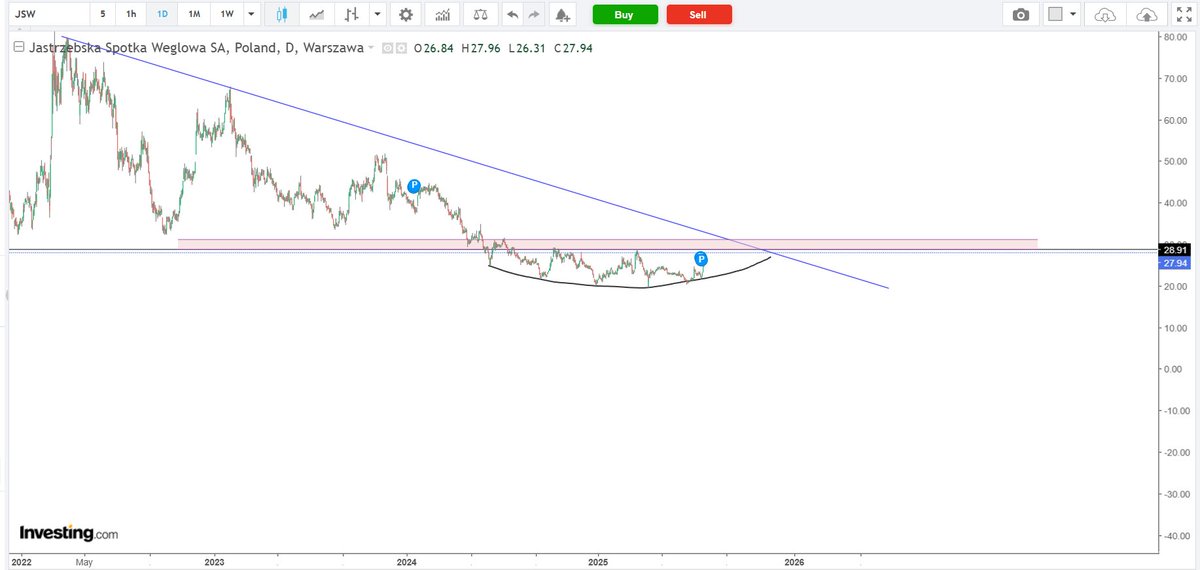The height and width of the screenshot is (570, 1200).
Task: Toggle fullscreen mode with the arrows icon
Action: point(1183,15)
